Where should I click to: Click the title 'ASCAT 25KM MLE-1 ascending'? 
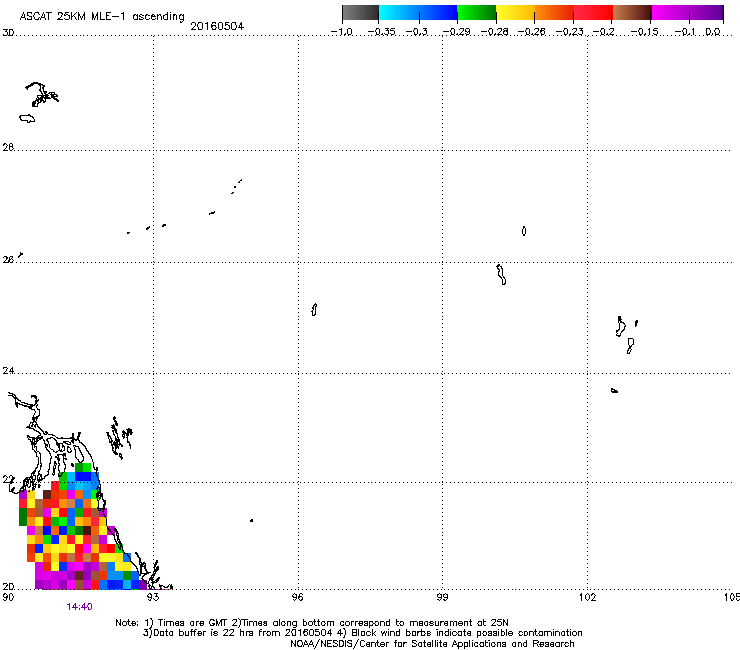click(102, 17)
